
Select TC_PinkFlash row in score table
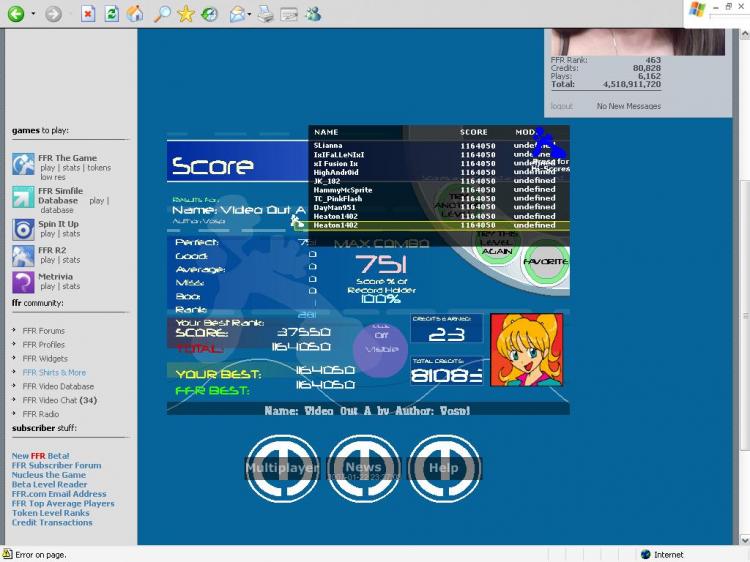(x=439, y=198)
